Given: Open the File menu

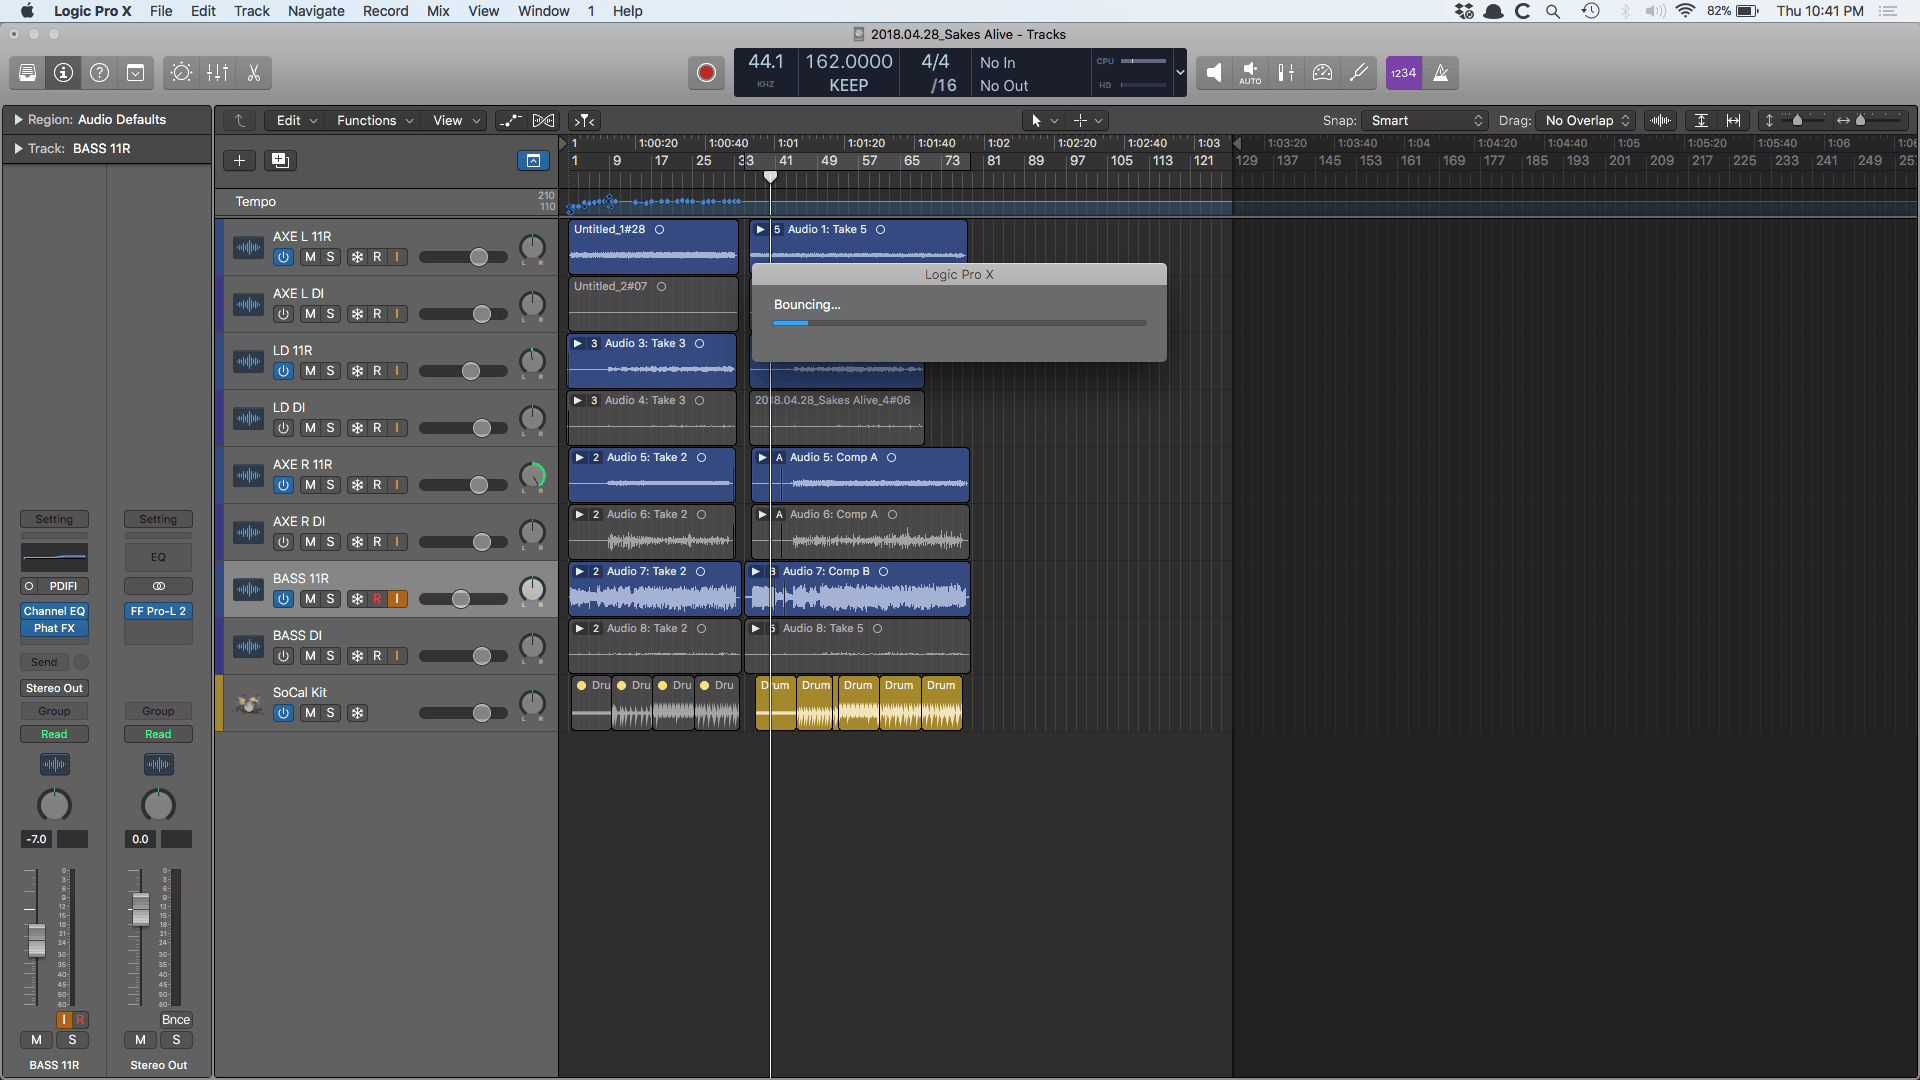Looking at the screenshot, I should [161, 11].
